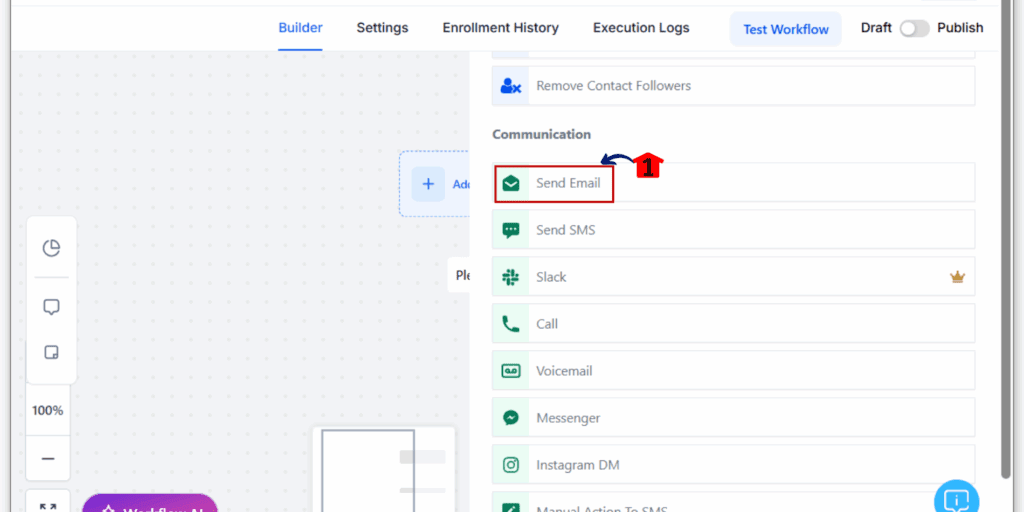Open the pie chart stats icon
Screen dimensions: 1024x512
[51, 249]
